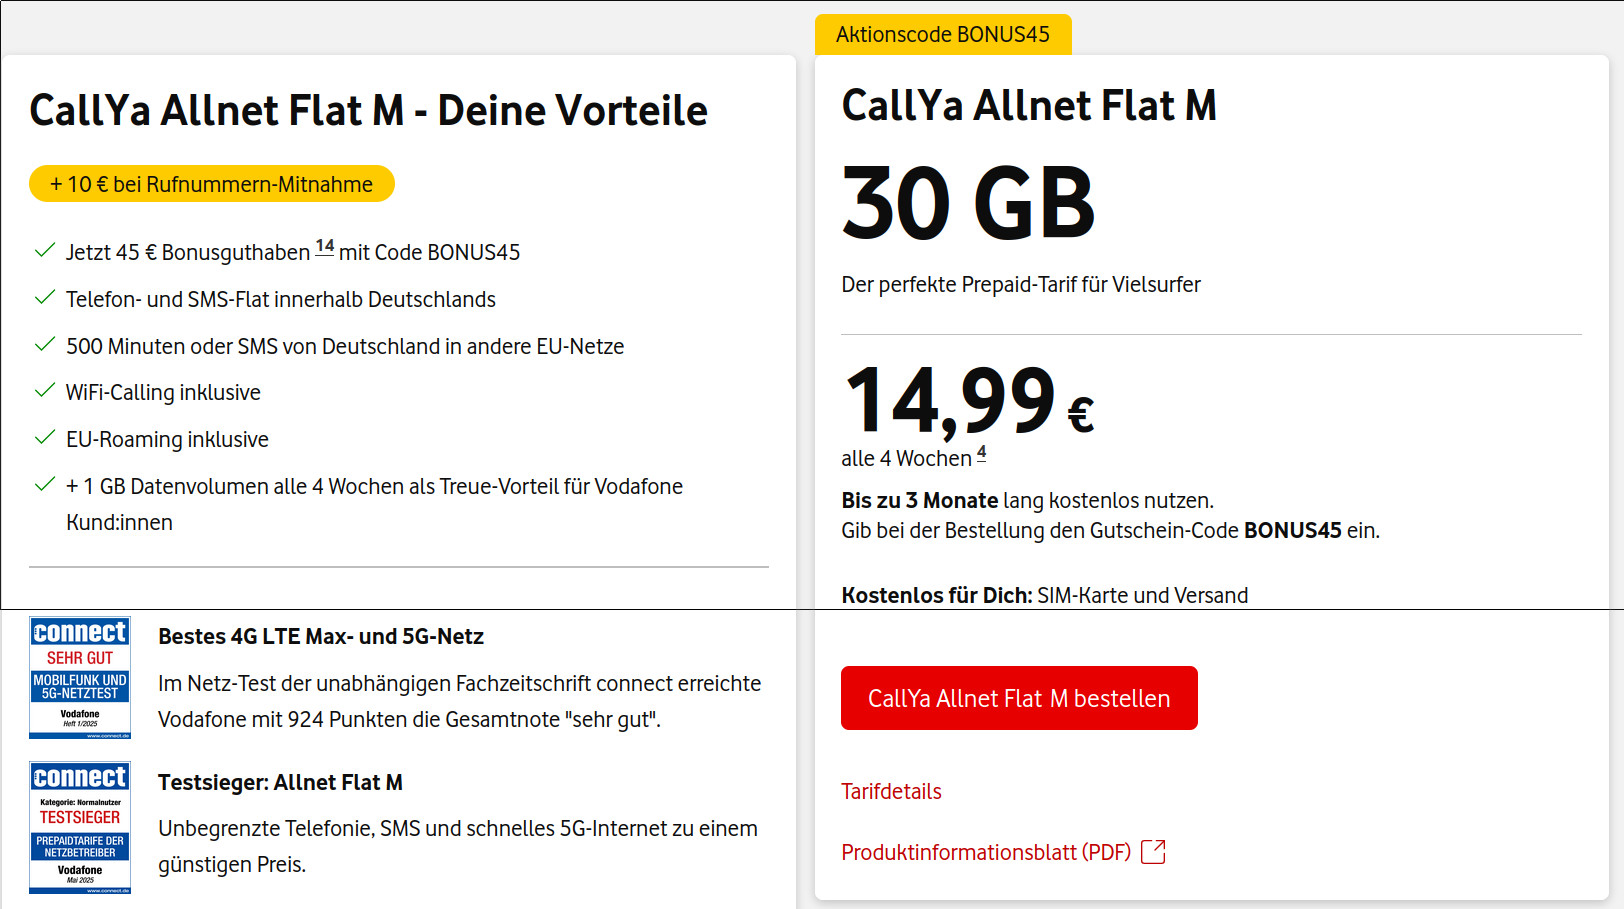Open the Tarifdetails link
This screenshot has width=1624, height=909.
891,792
